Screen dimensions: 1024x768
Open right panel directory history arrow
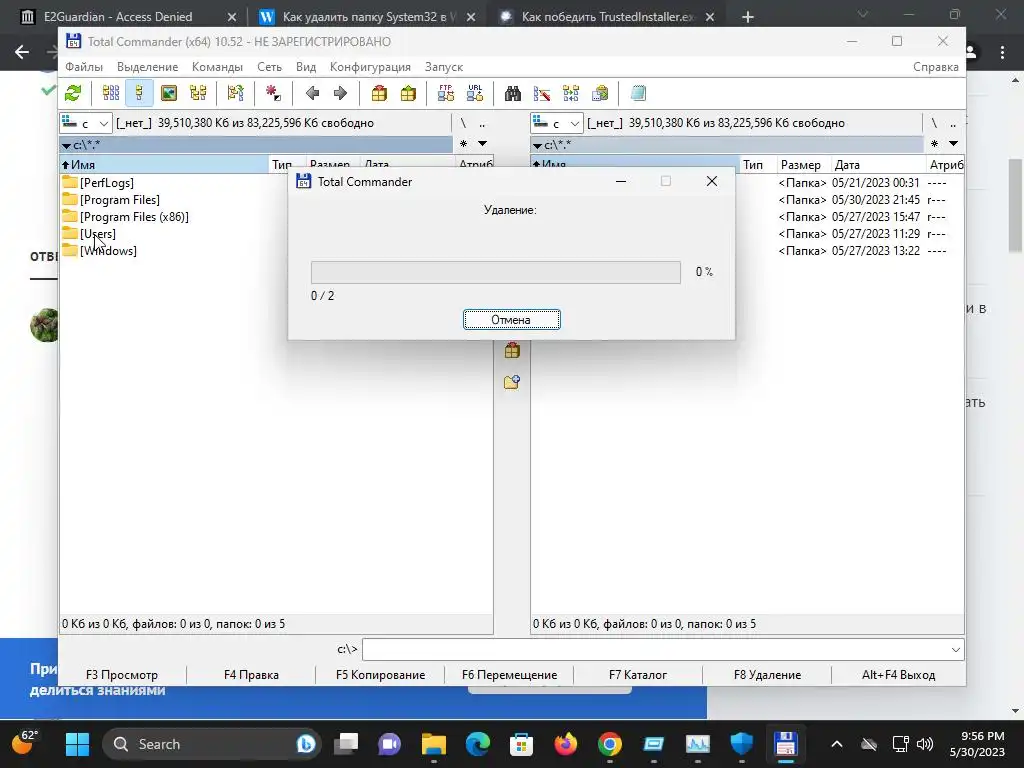pyautogui.click(x=953, y=144)
